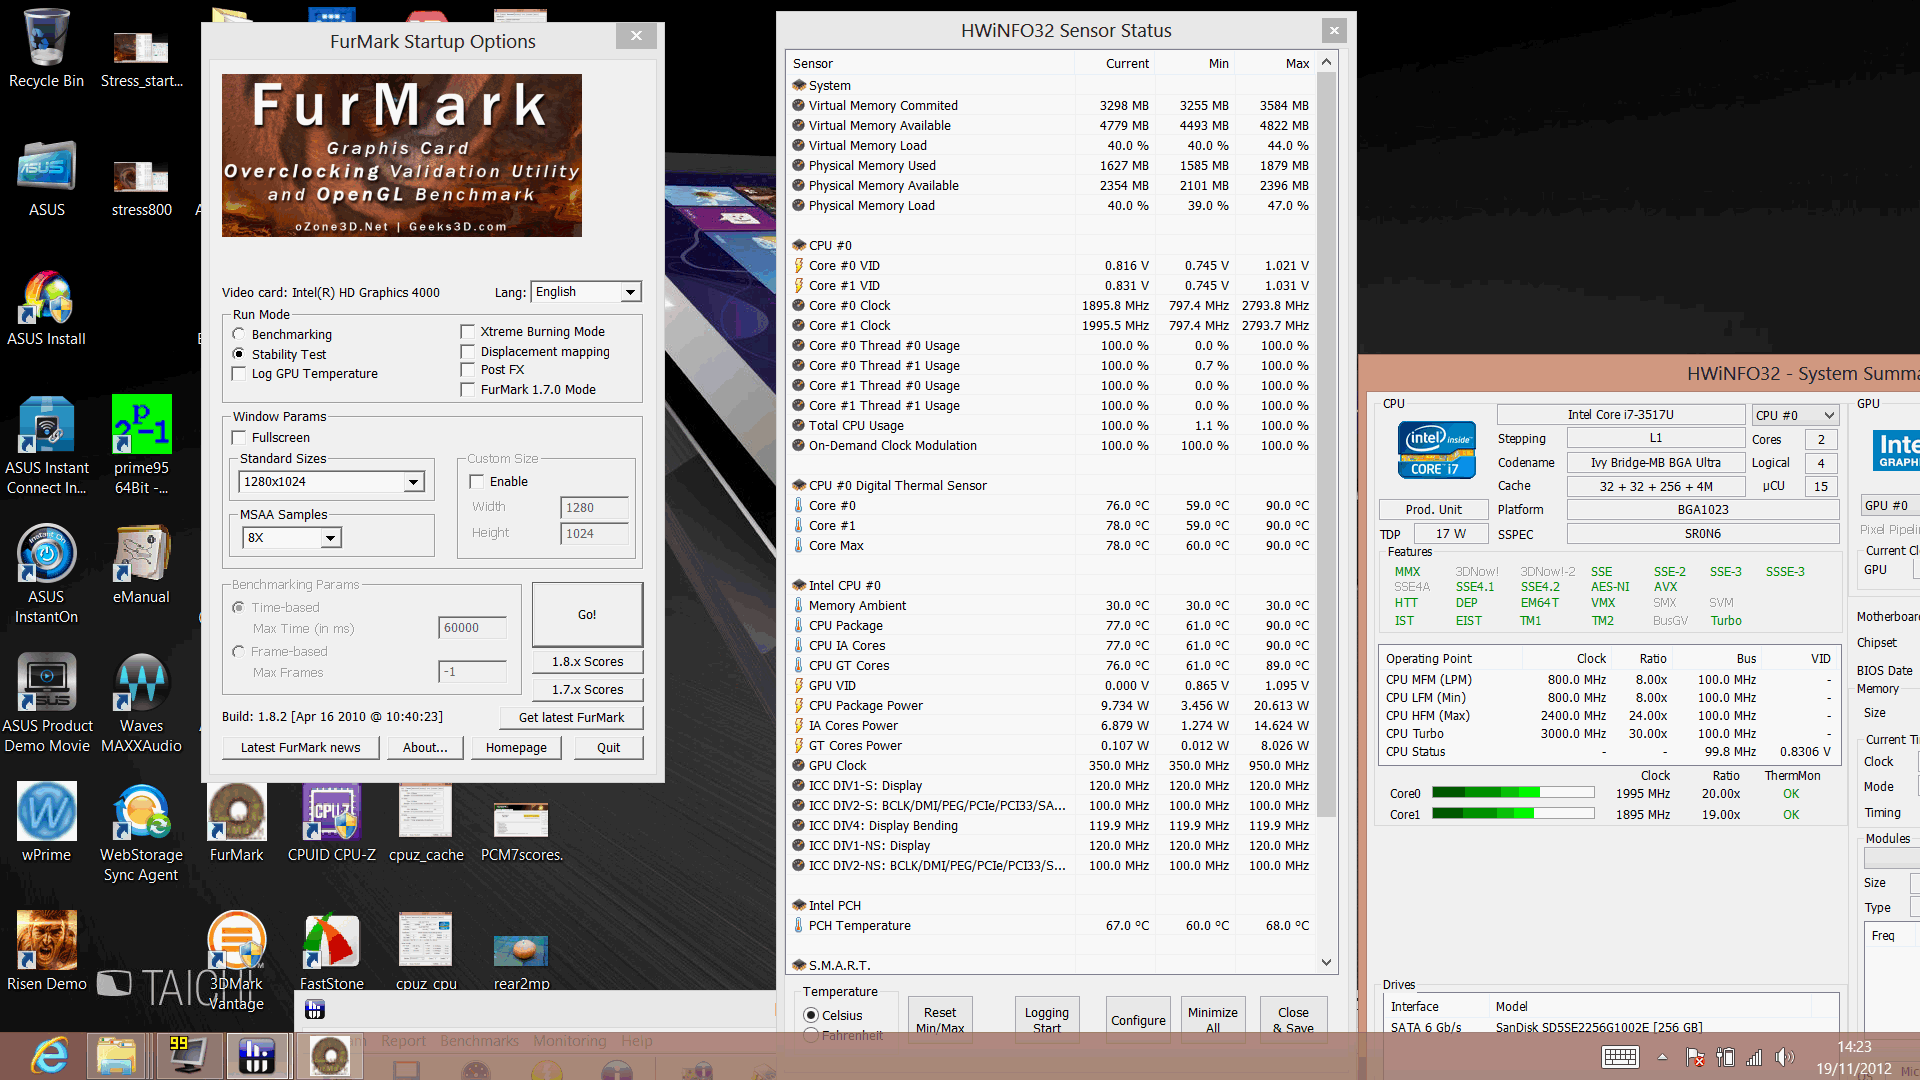Open the on-screen keyboard tray icon
Image resolution: width=1920 pixels, height=1080 pixels.
tap(1619, 1057)
